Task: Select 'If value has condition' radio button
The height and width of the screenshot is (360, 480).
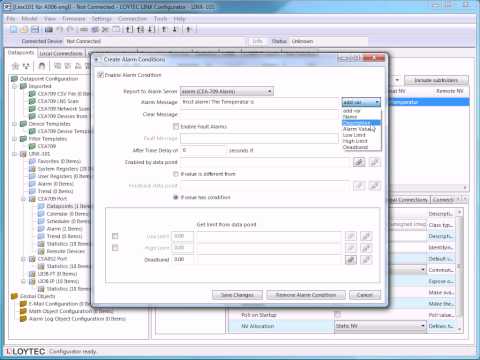Action: (x=176, y=197)
